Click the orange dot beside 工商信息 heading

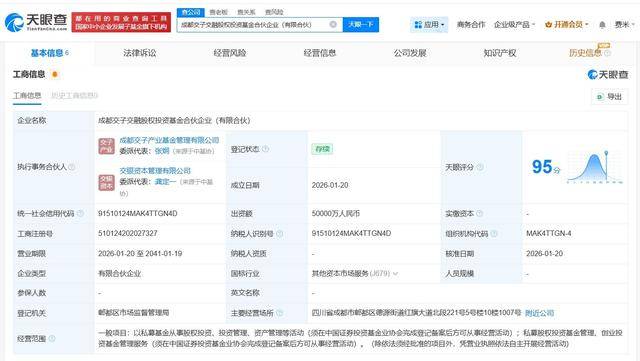pyautogui.click(x=55, y=74)
